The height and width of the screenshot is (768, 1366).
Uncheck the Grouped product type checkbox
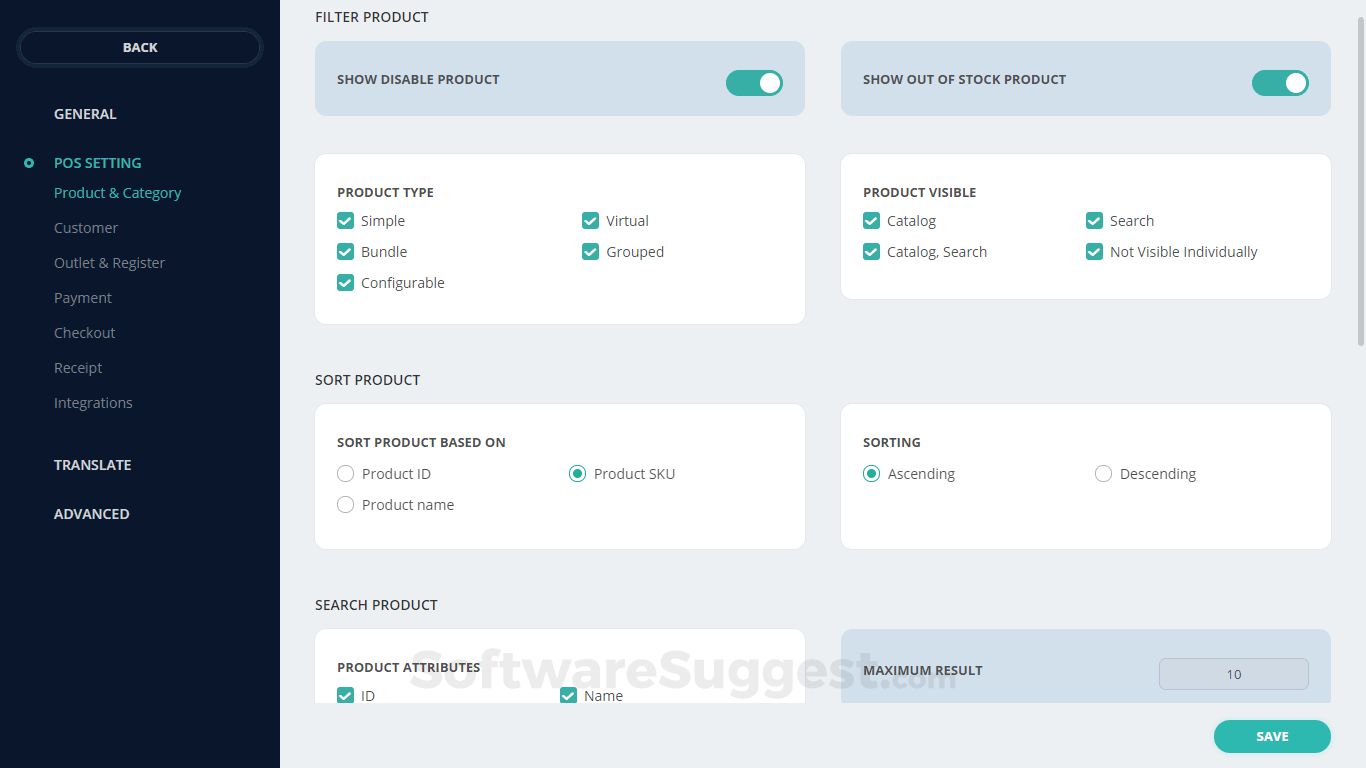click(591, 252)
